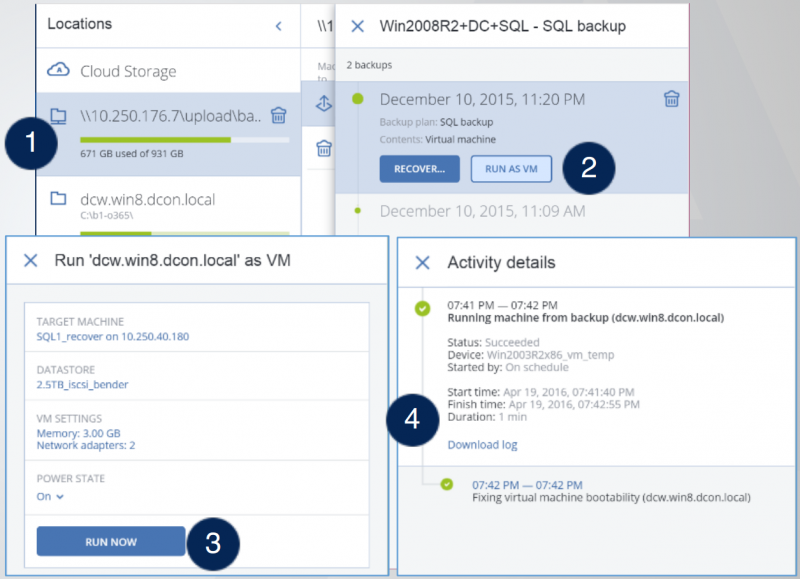Click the RECOVER... button
Viewport: 800px width, 579px height.
point(419,169)
